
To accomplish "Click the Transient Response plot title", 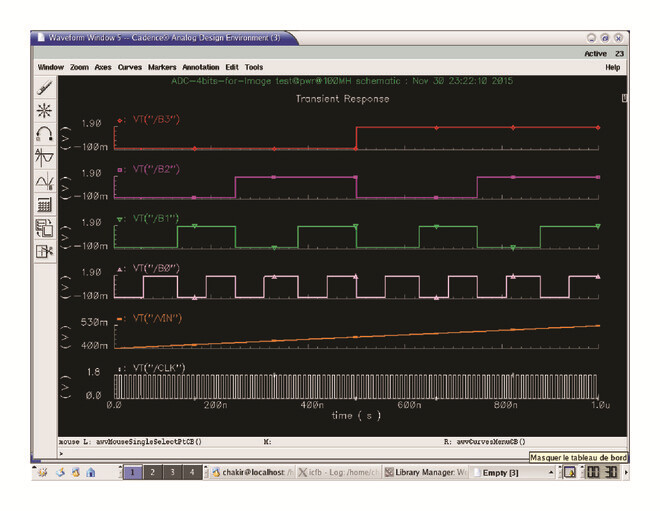I will [343, 99].
